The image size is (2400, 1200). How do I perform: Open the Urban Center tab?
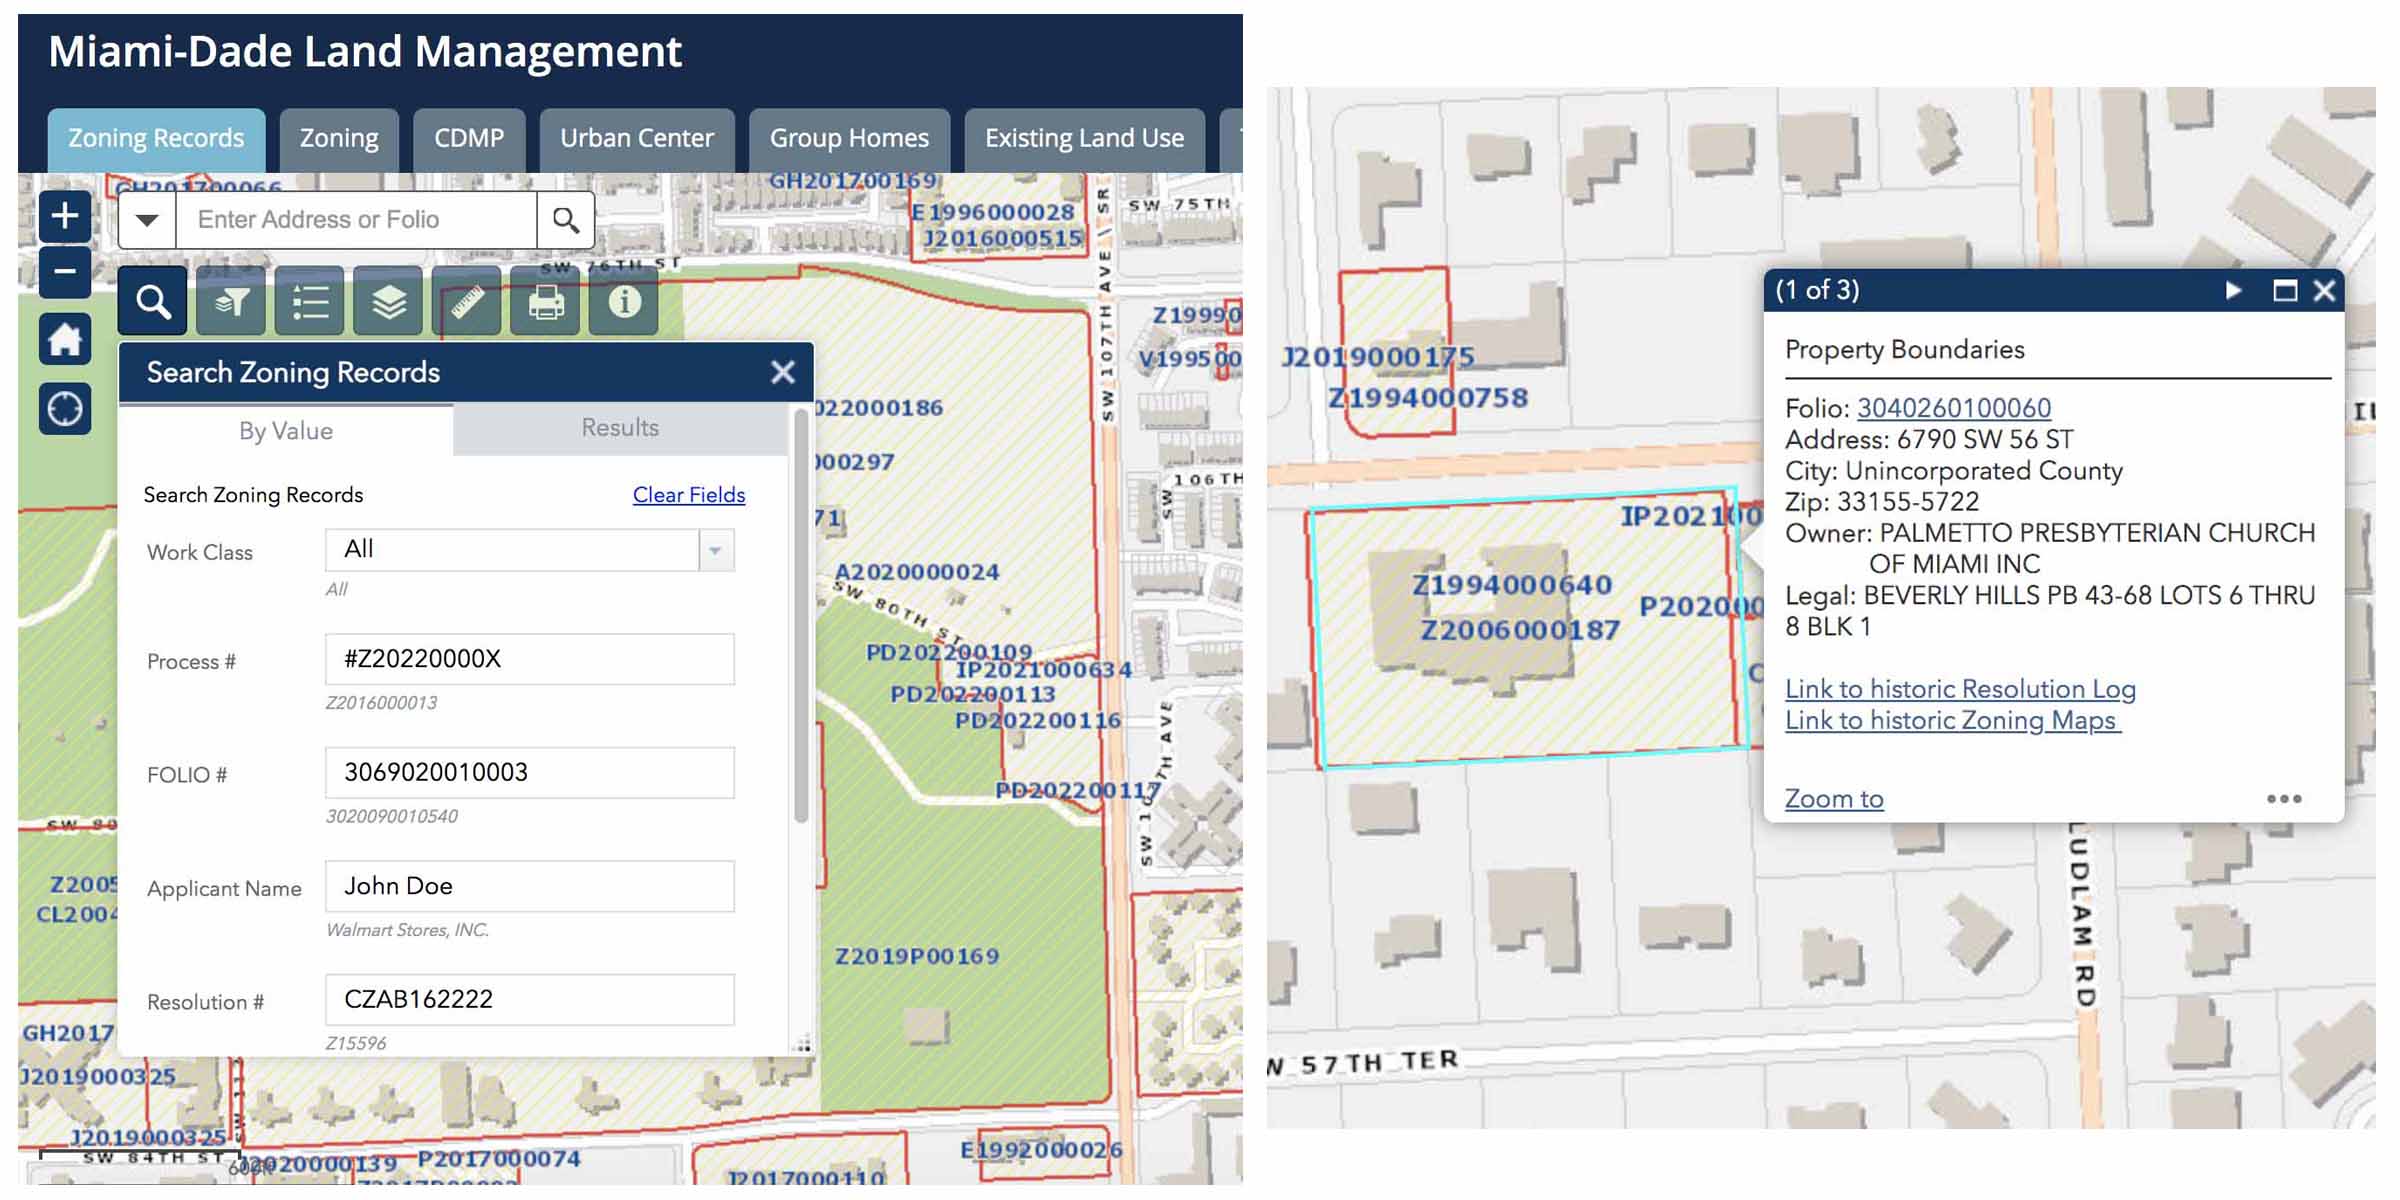coord(637,139)
